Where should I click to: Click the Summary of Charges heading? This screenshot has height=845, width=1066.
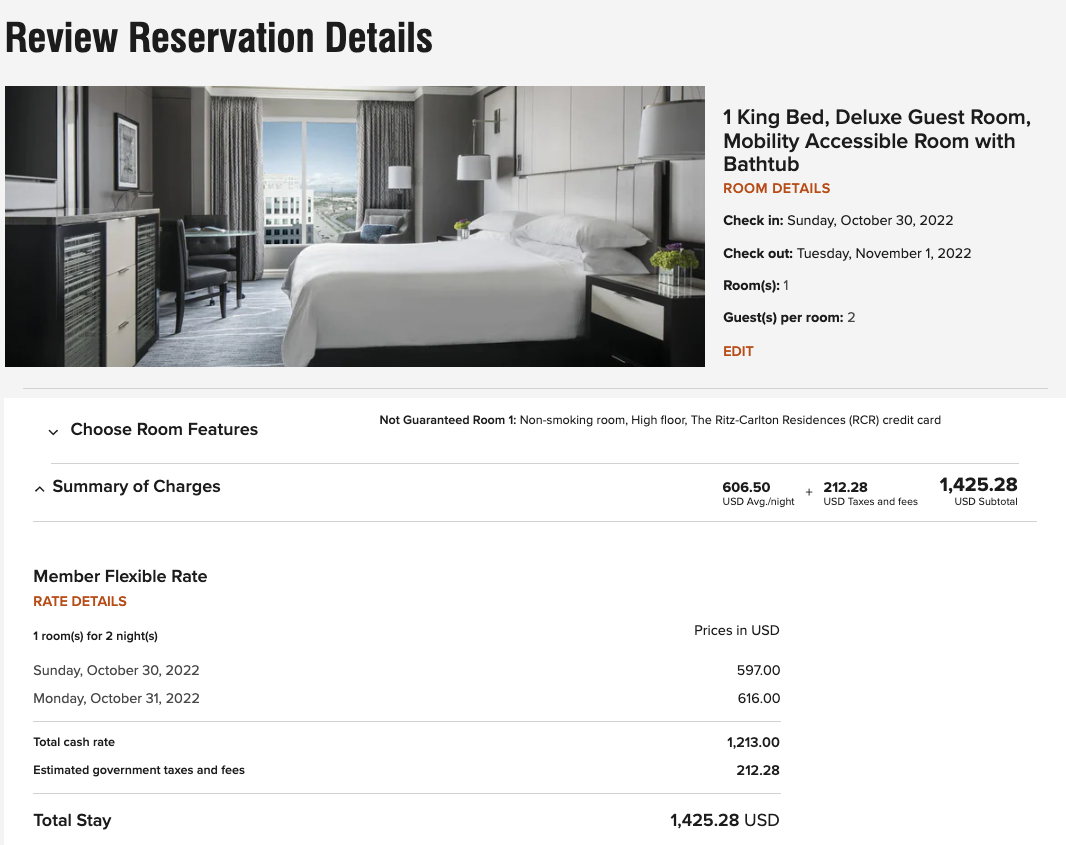(136, 486)
